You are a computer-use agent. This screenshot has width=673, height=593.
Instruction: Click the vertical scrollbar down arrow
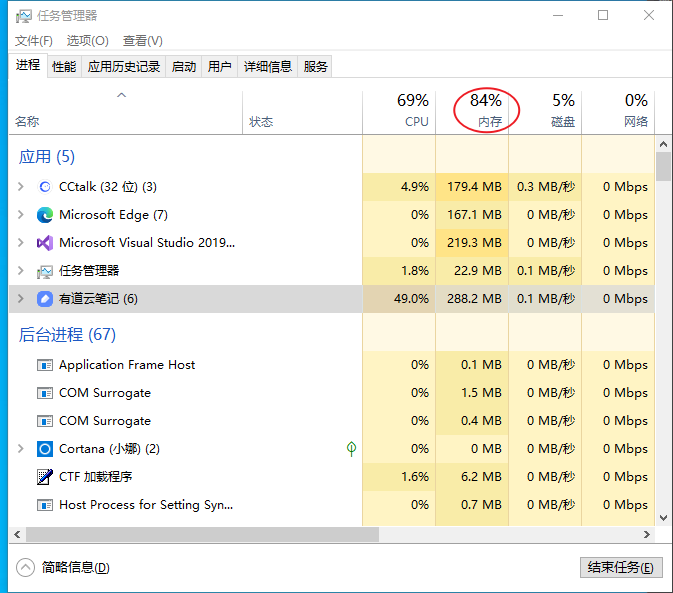[664, 518]
